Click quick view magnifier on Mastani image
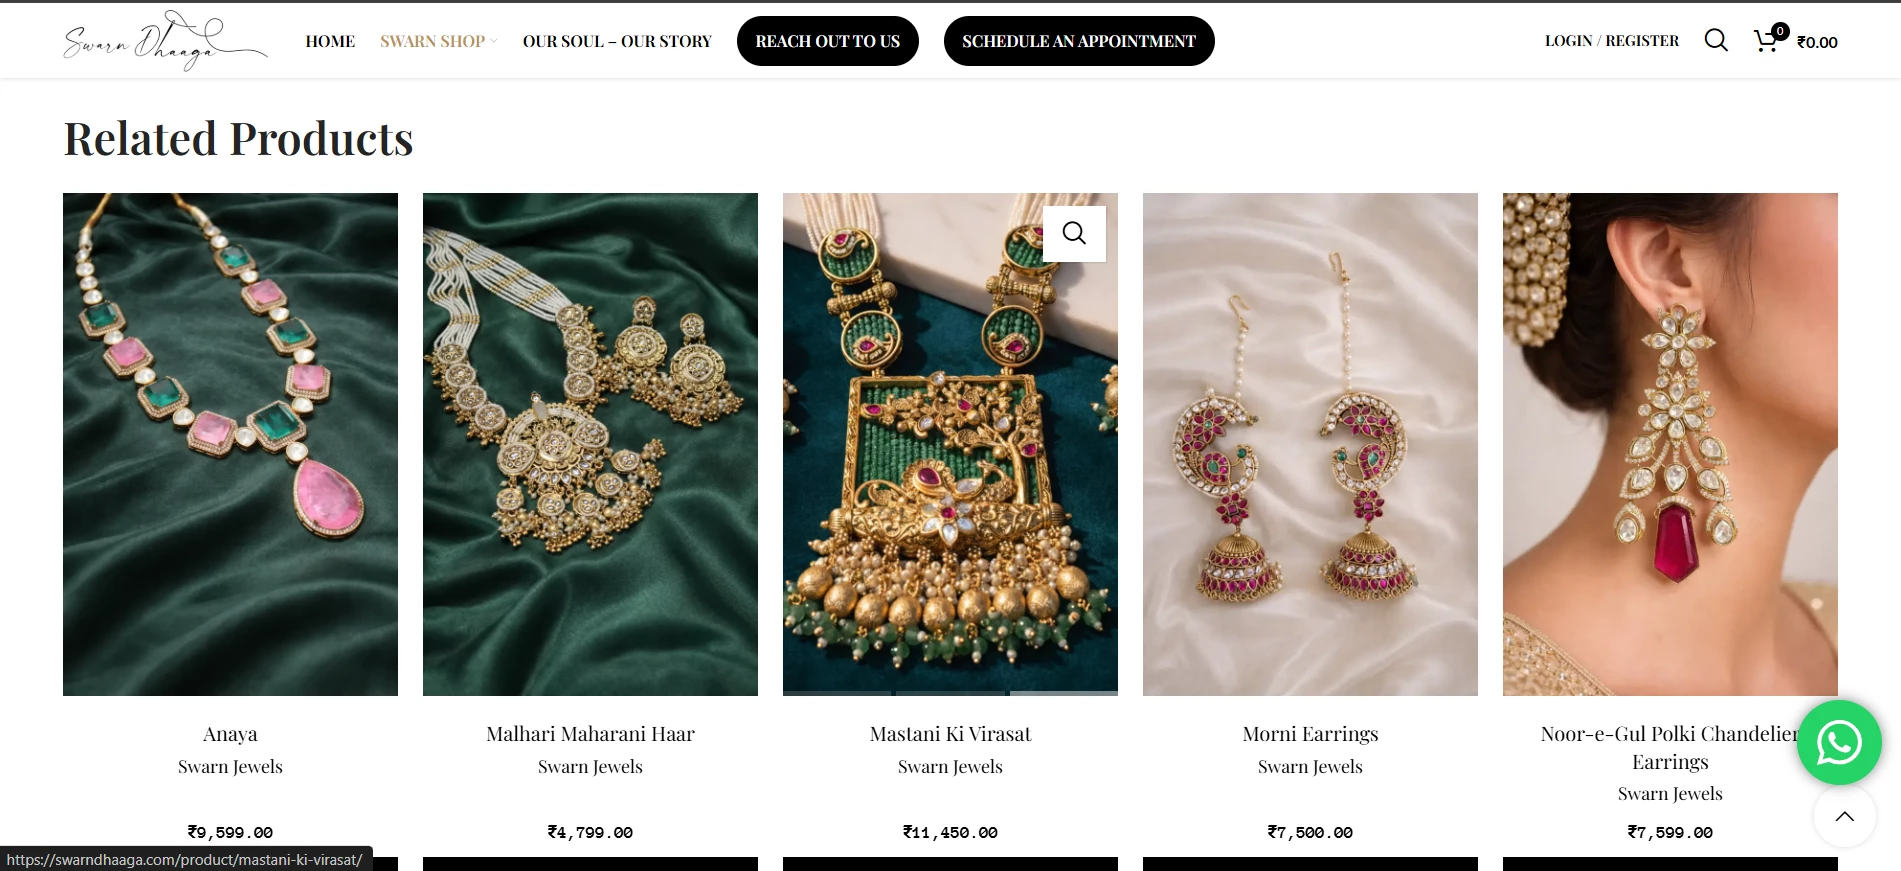1901x871 pixels. (x=1074, y=233)
